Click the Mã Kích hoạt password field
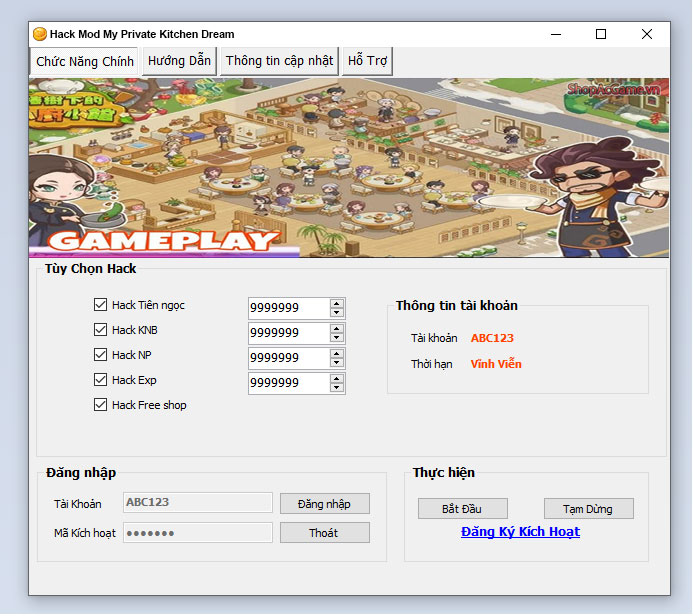The width and height of the screenshot is (693, 616). 198,533
